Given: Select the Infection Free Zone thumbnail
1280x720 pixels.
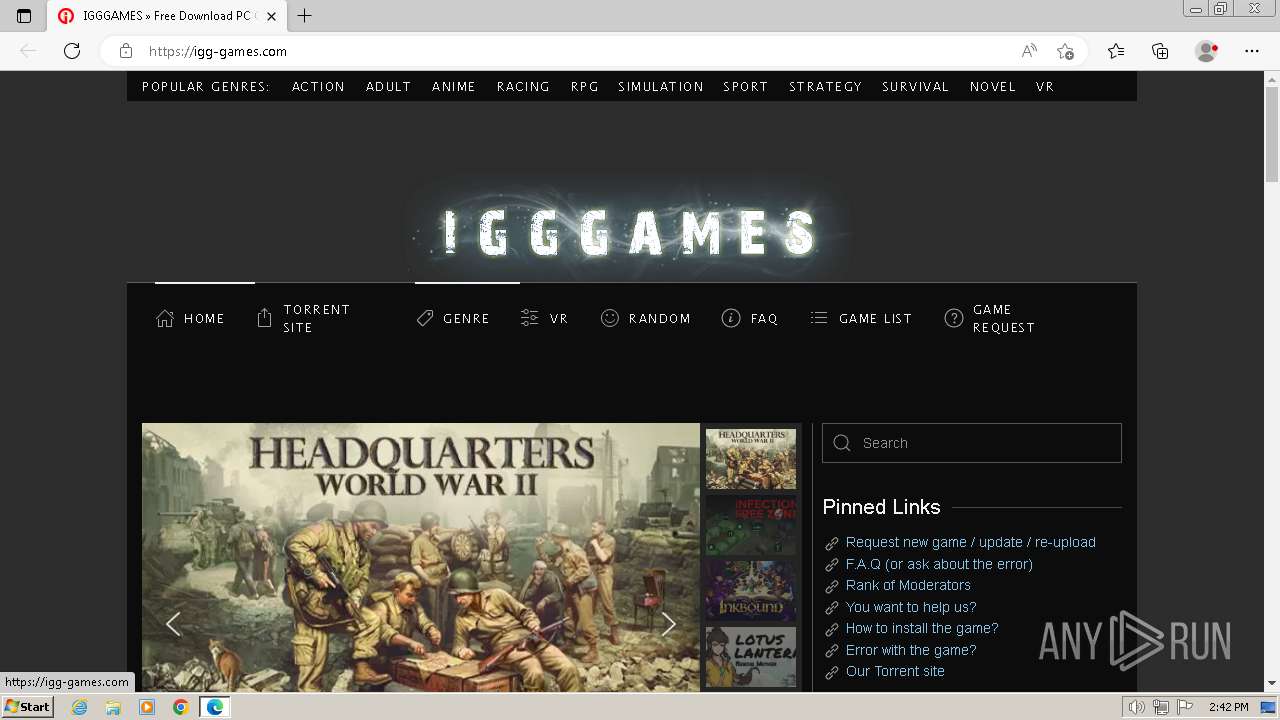Looking at the screenshot, I should (751, 524).
